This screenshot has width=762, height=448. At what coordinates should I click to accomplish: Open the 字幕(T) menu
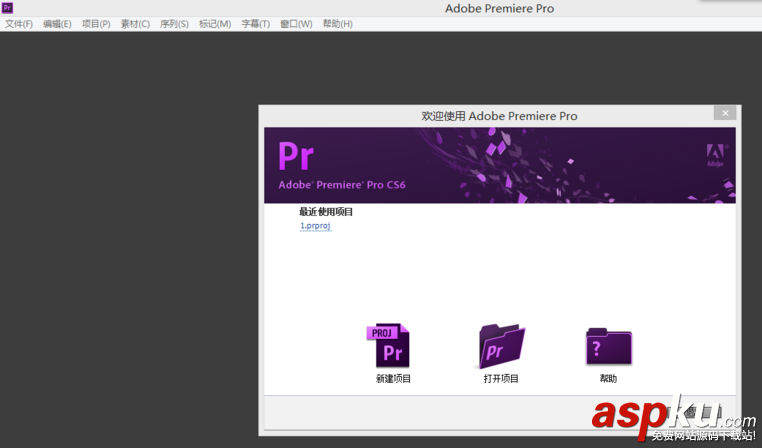coord(256,24)
